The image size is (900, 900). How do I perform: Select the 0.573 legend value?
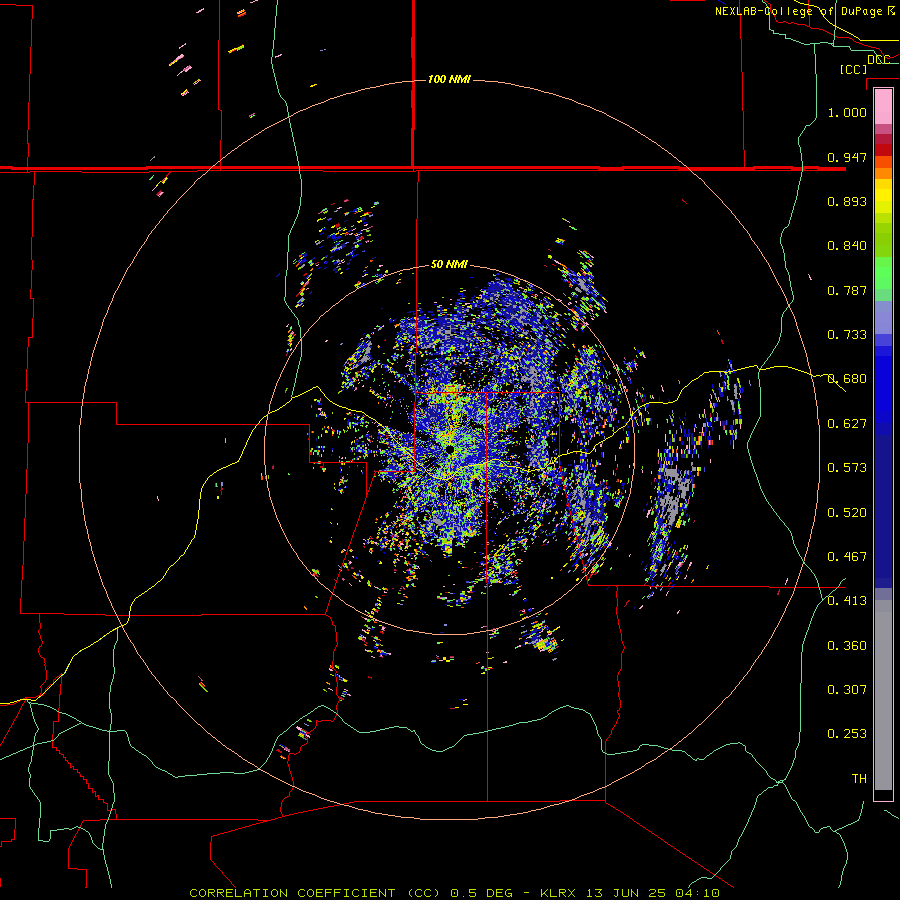(847, 468)
